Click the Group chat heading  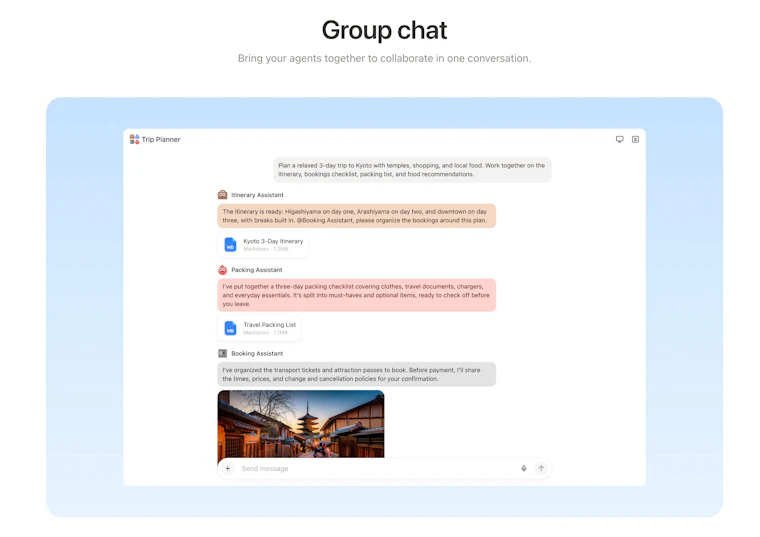pyautogui.click(x=384, y=30)
